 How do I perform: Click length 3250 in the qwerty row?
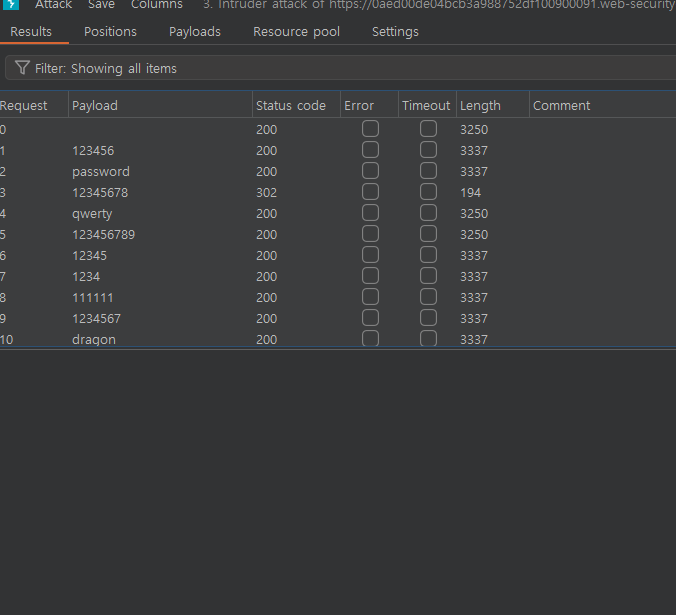(x=474, y=214)
